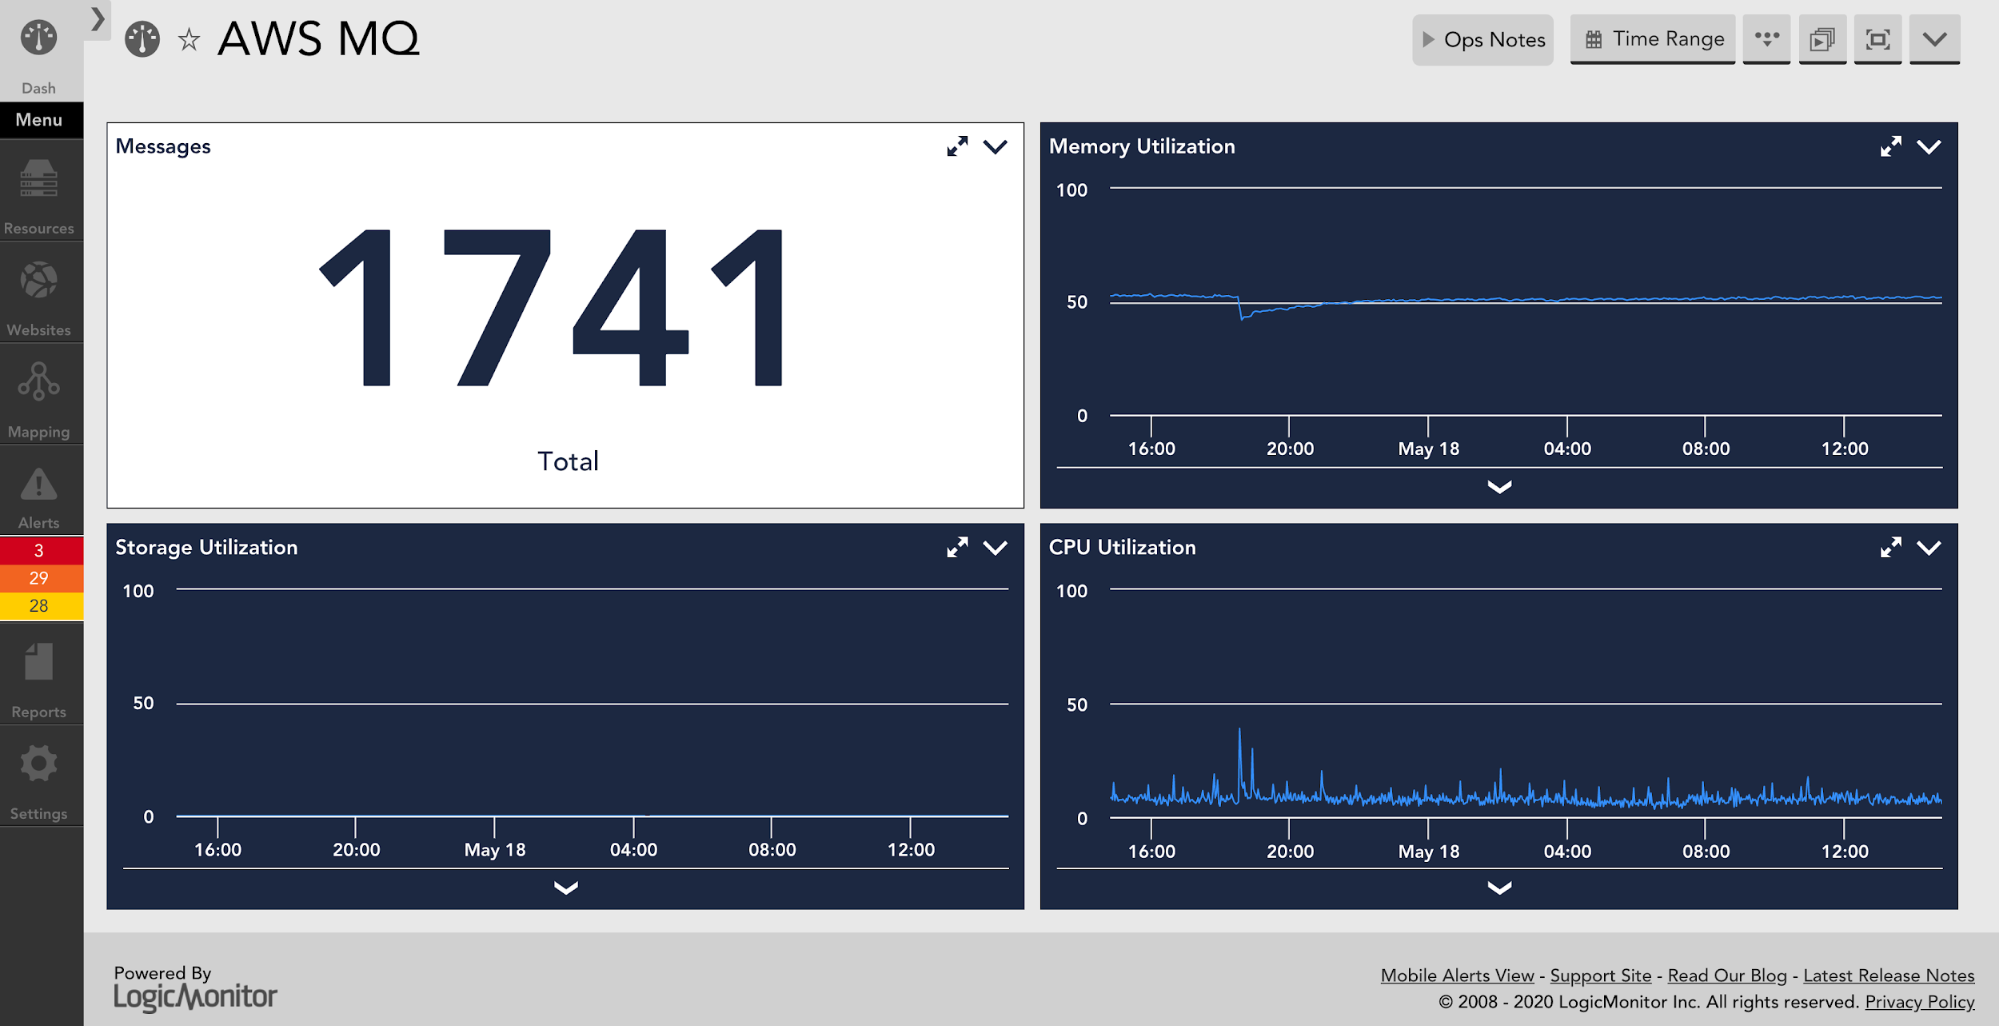Click the red critical alerts count badge
This screenshot has width=1999, height=1026.
tap(39, 550)
